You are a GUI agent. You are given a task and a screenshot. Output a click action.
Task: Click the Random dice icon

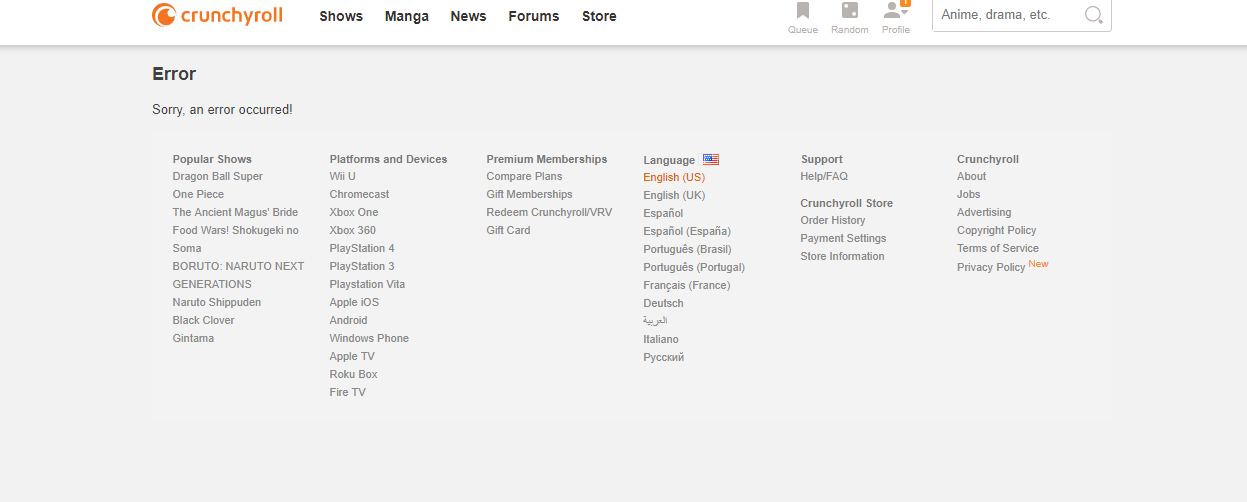coord(850,11)
